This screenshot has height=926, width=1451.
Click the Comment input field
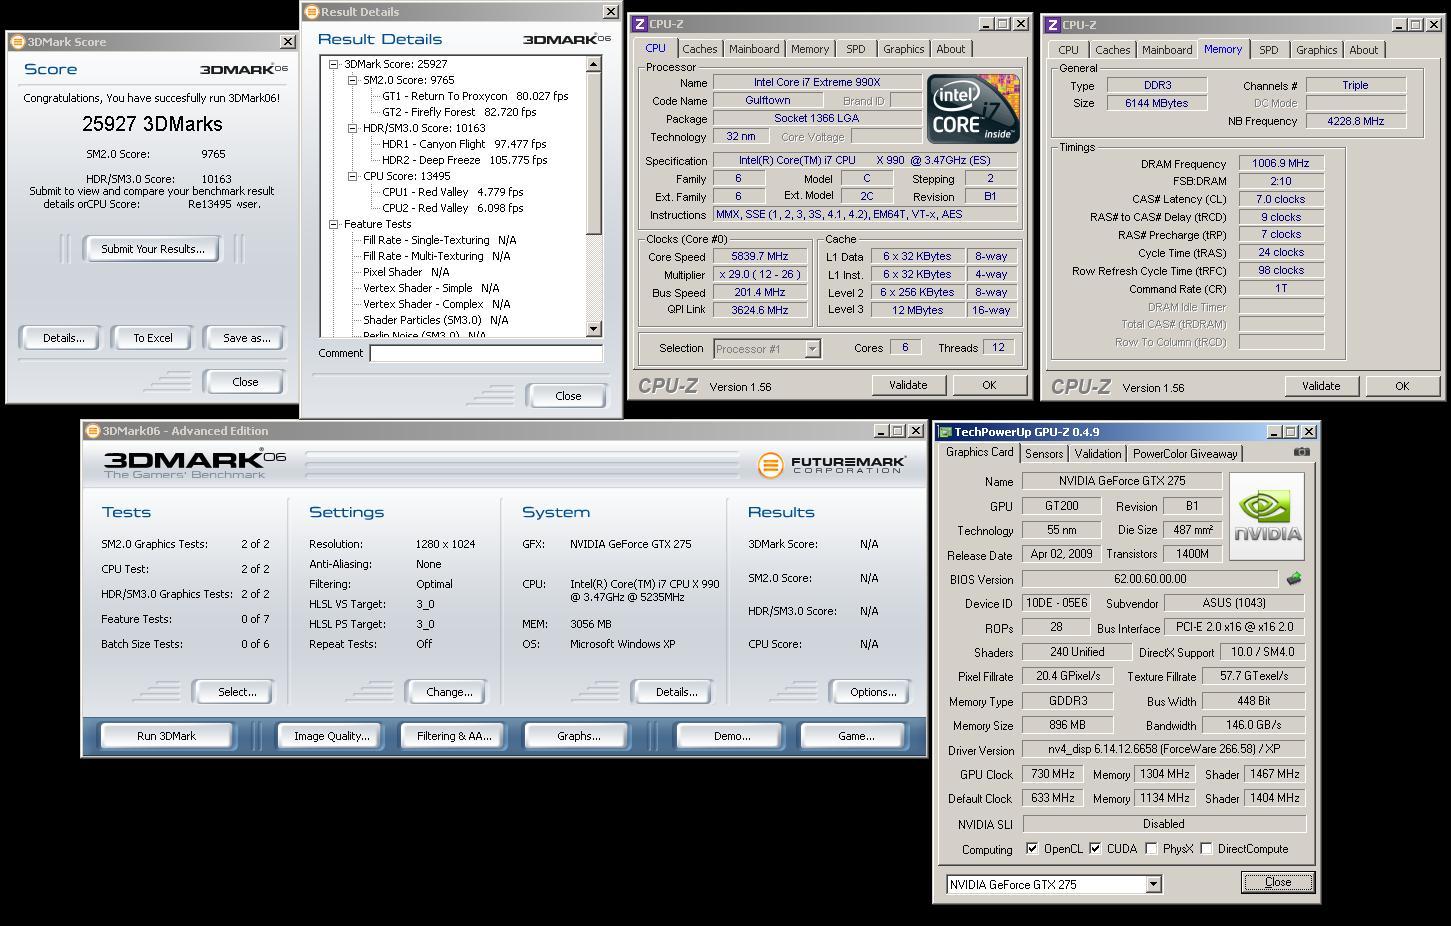(486, 353)
